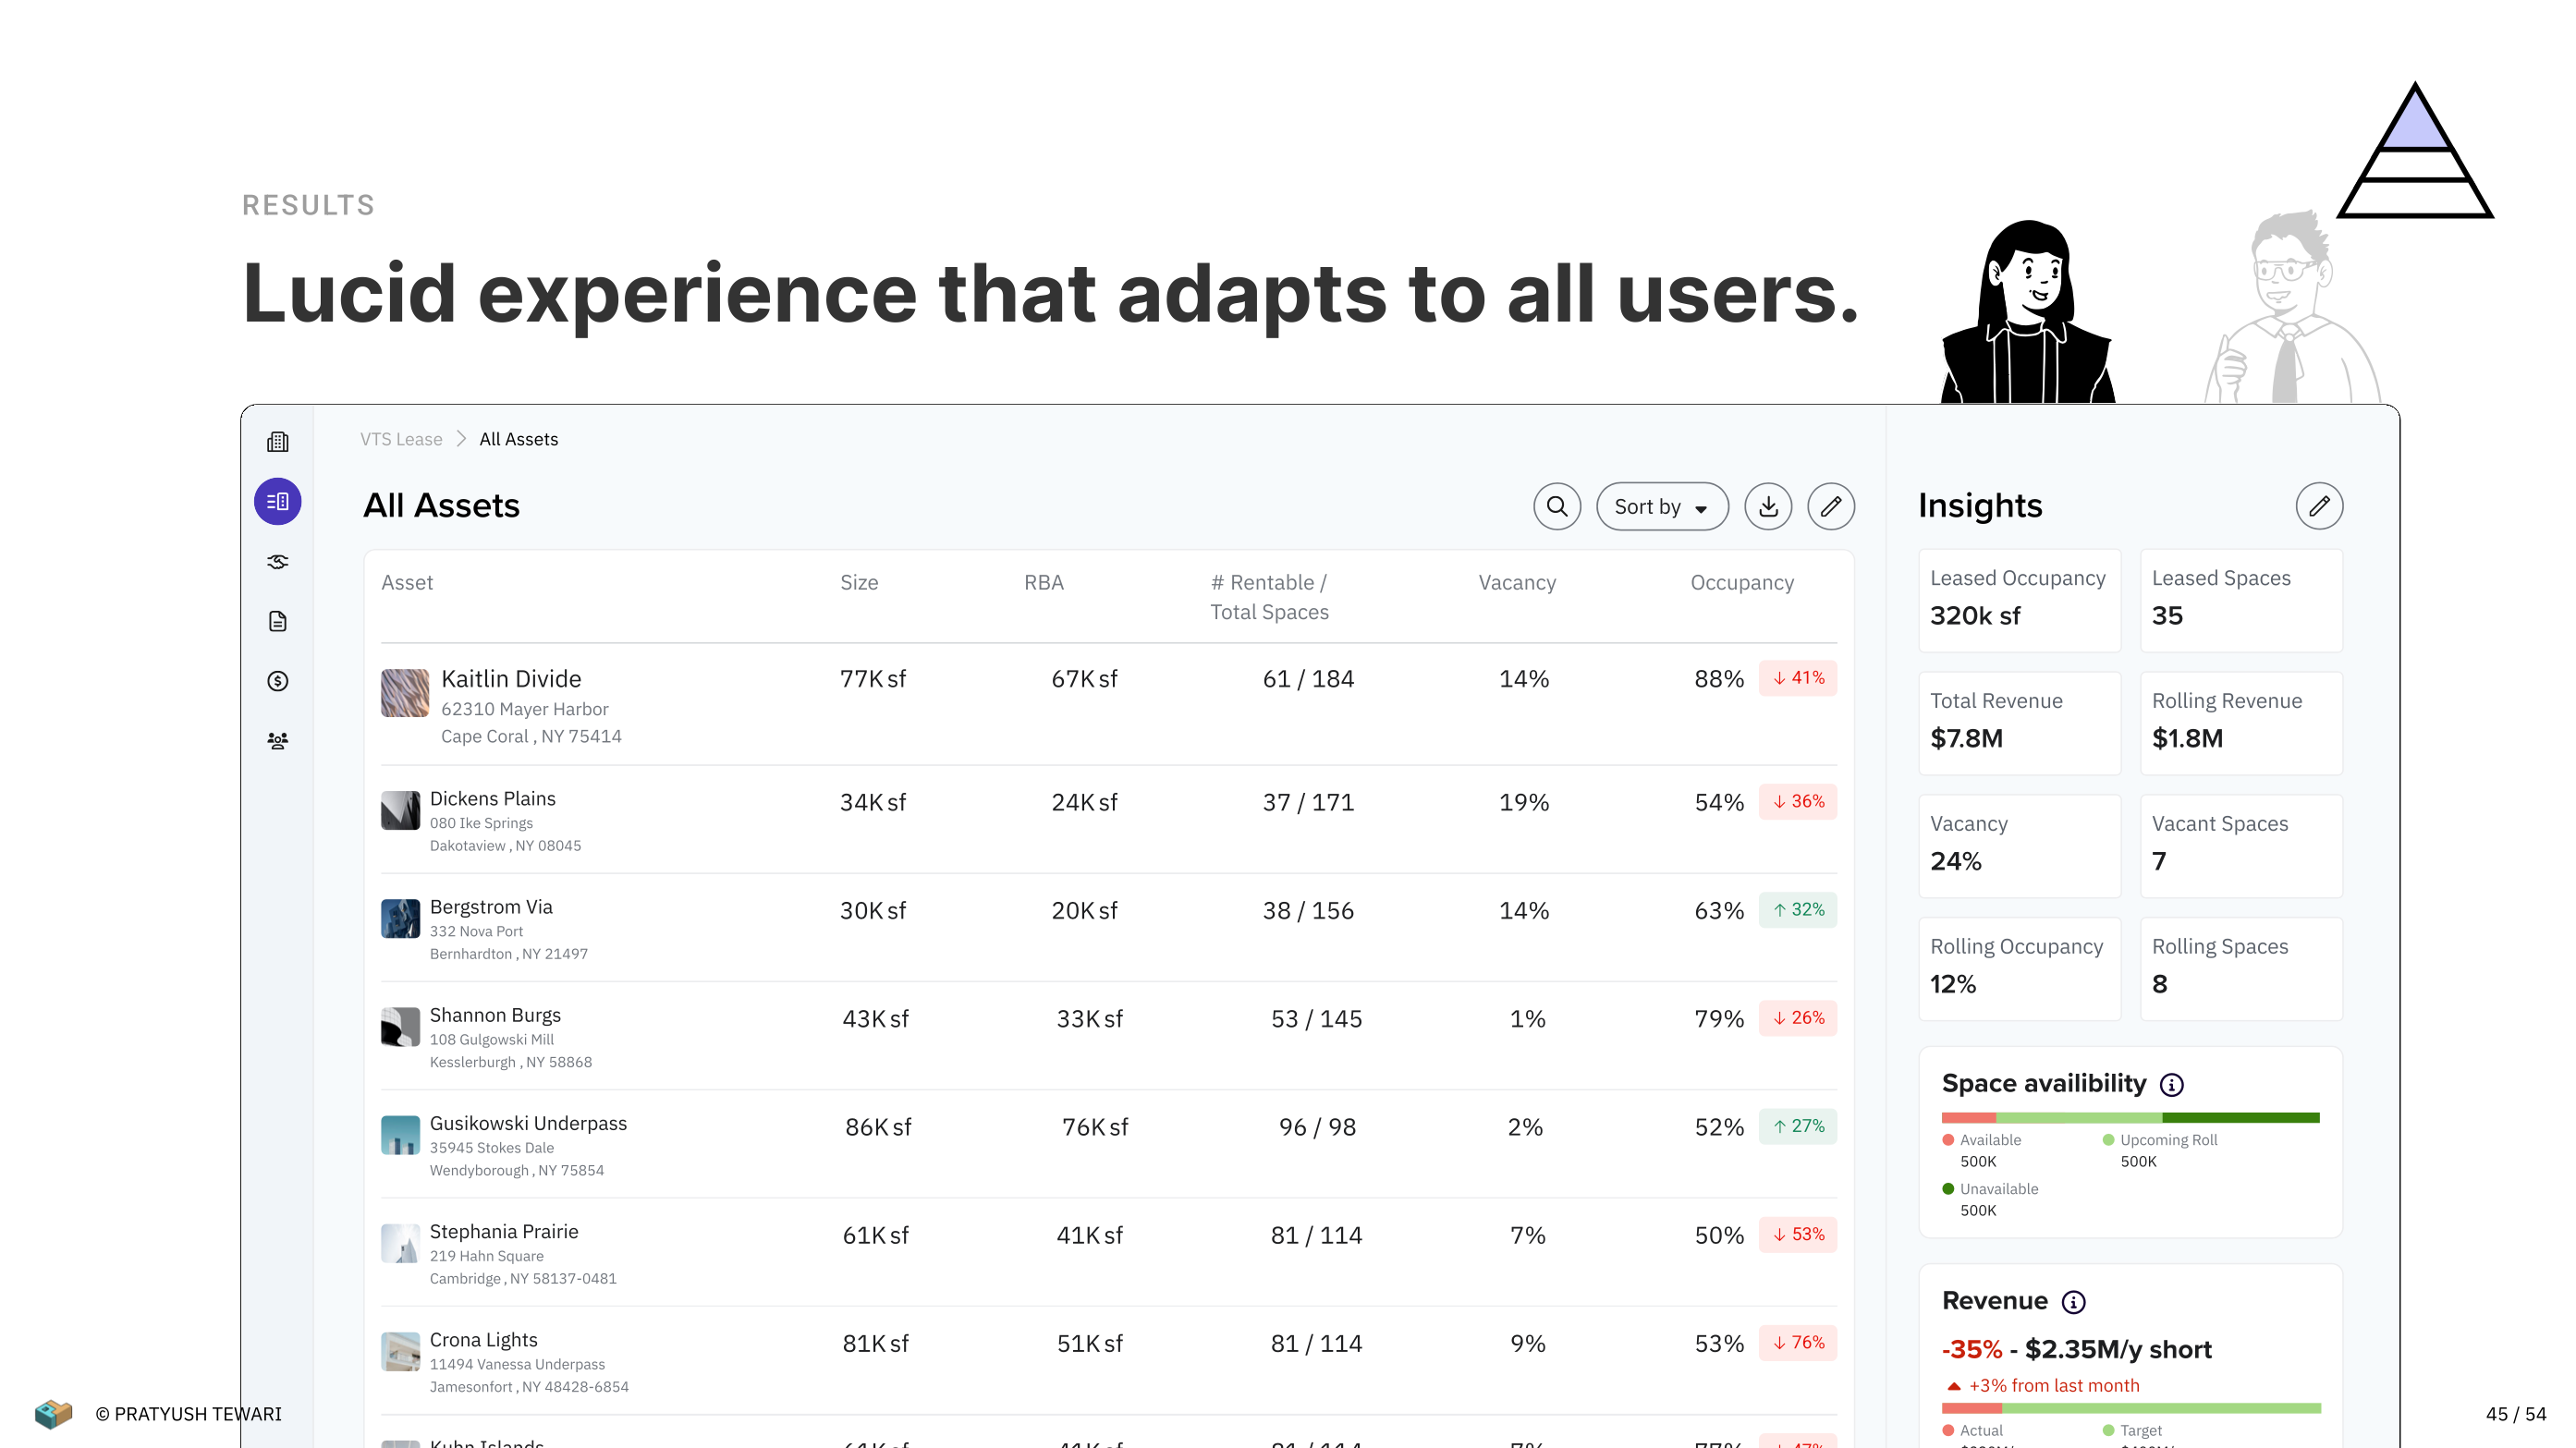Edit Insights panel with the pencil icon
Screen dimensions: 2576x1448
[2319, 506]
